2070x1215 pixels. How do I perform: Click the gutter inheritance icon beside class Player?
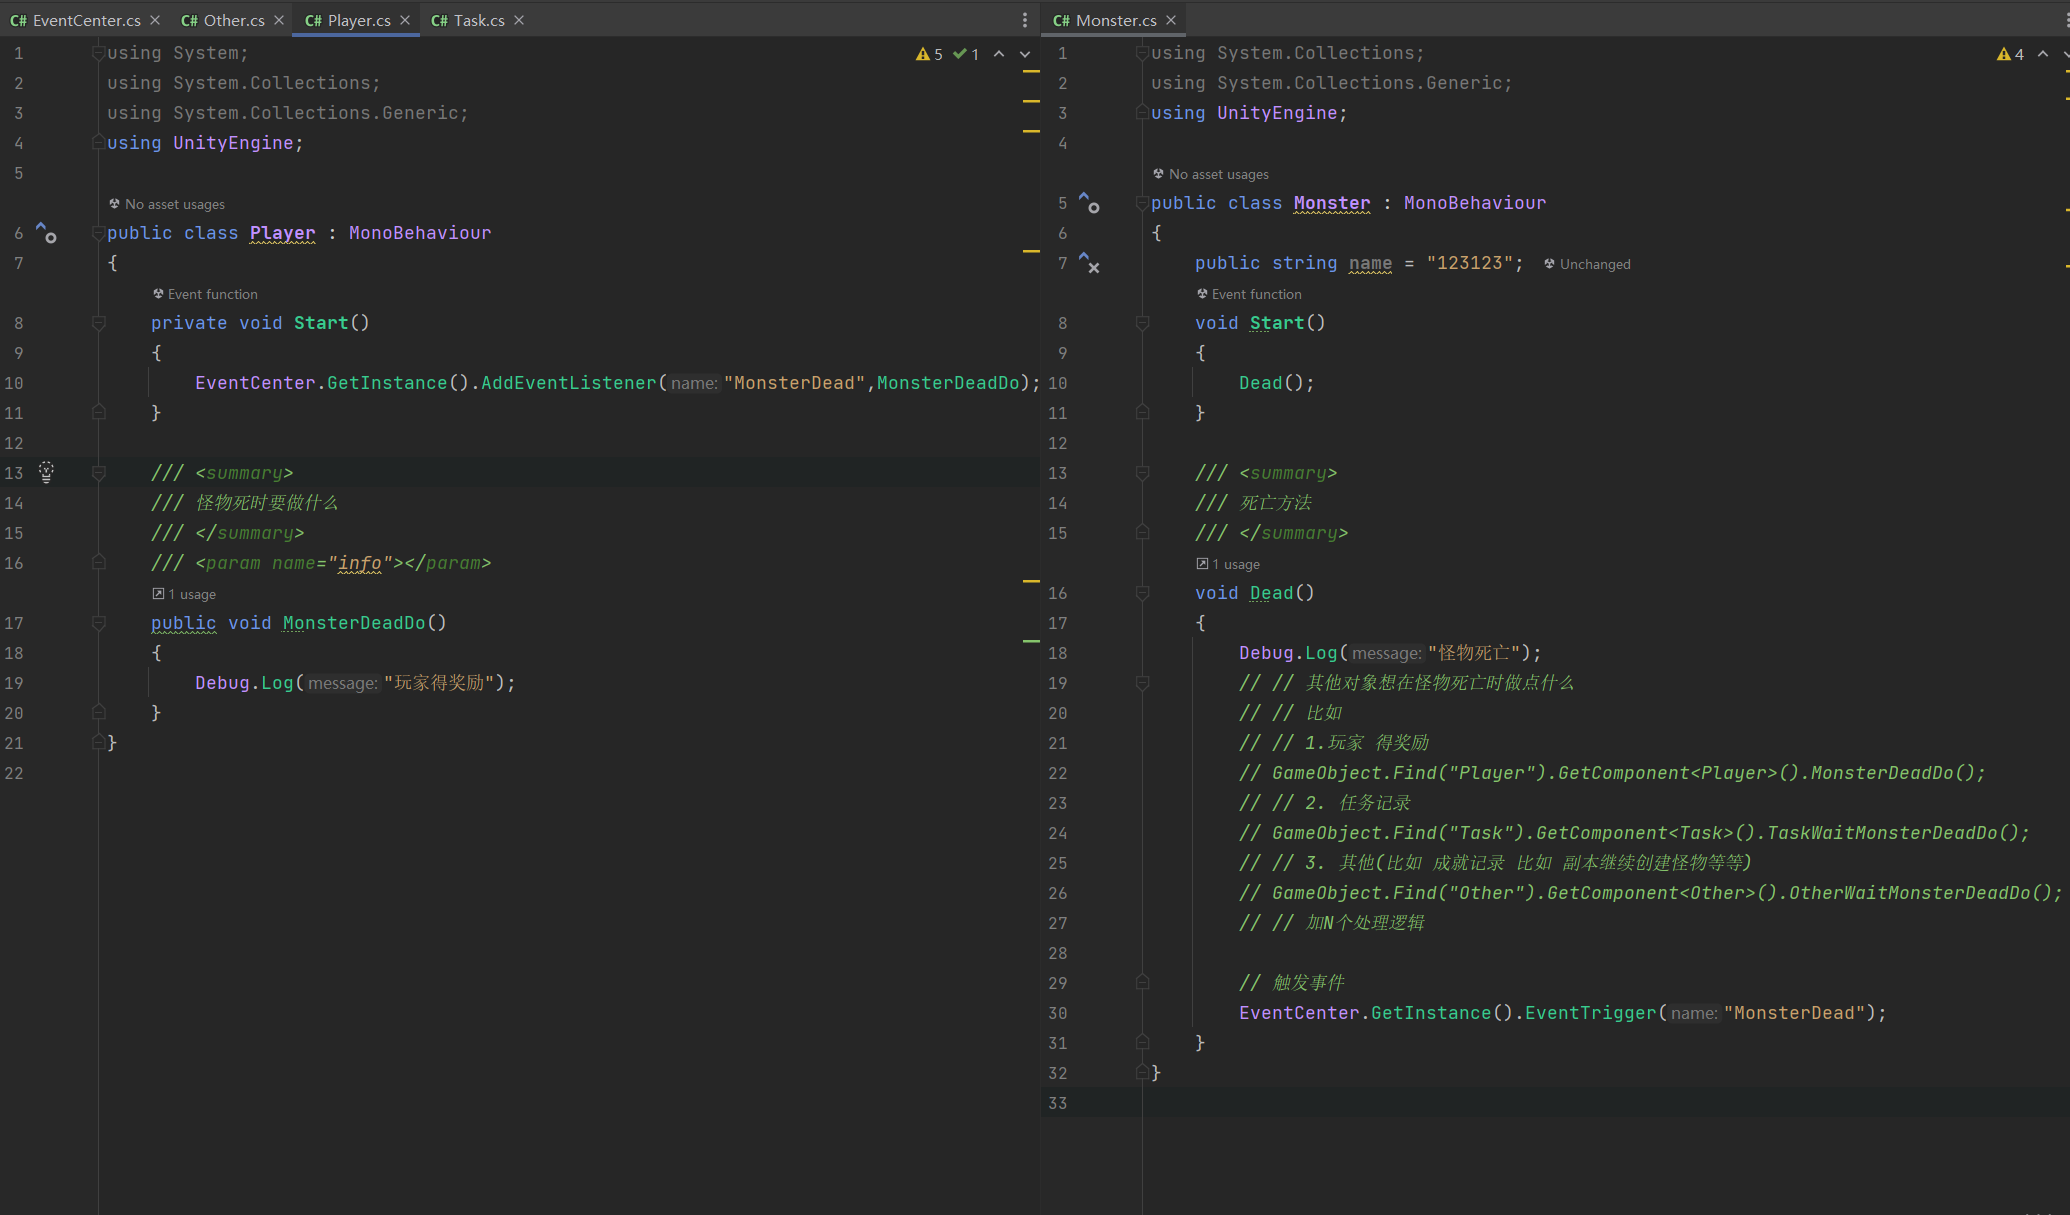[46, 233]
